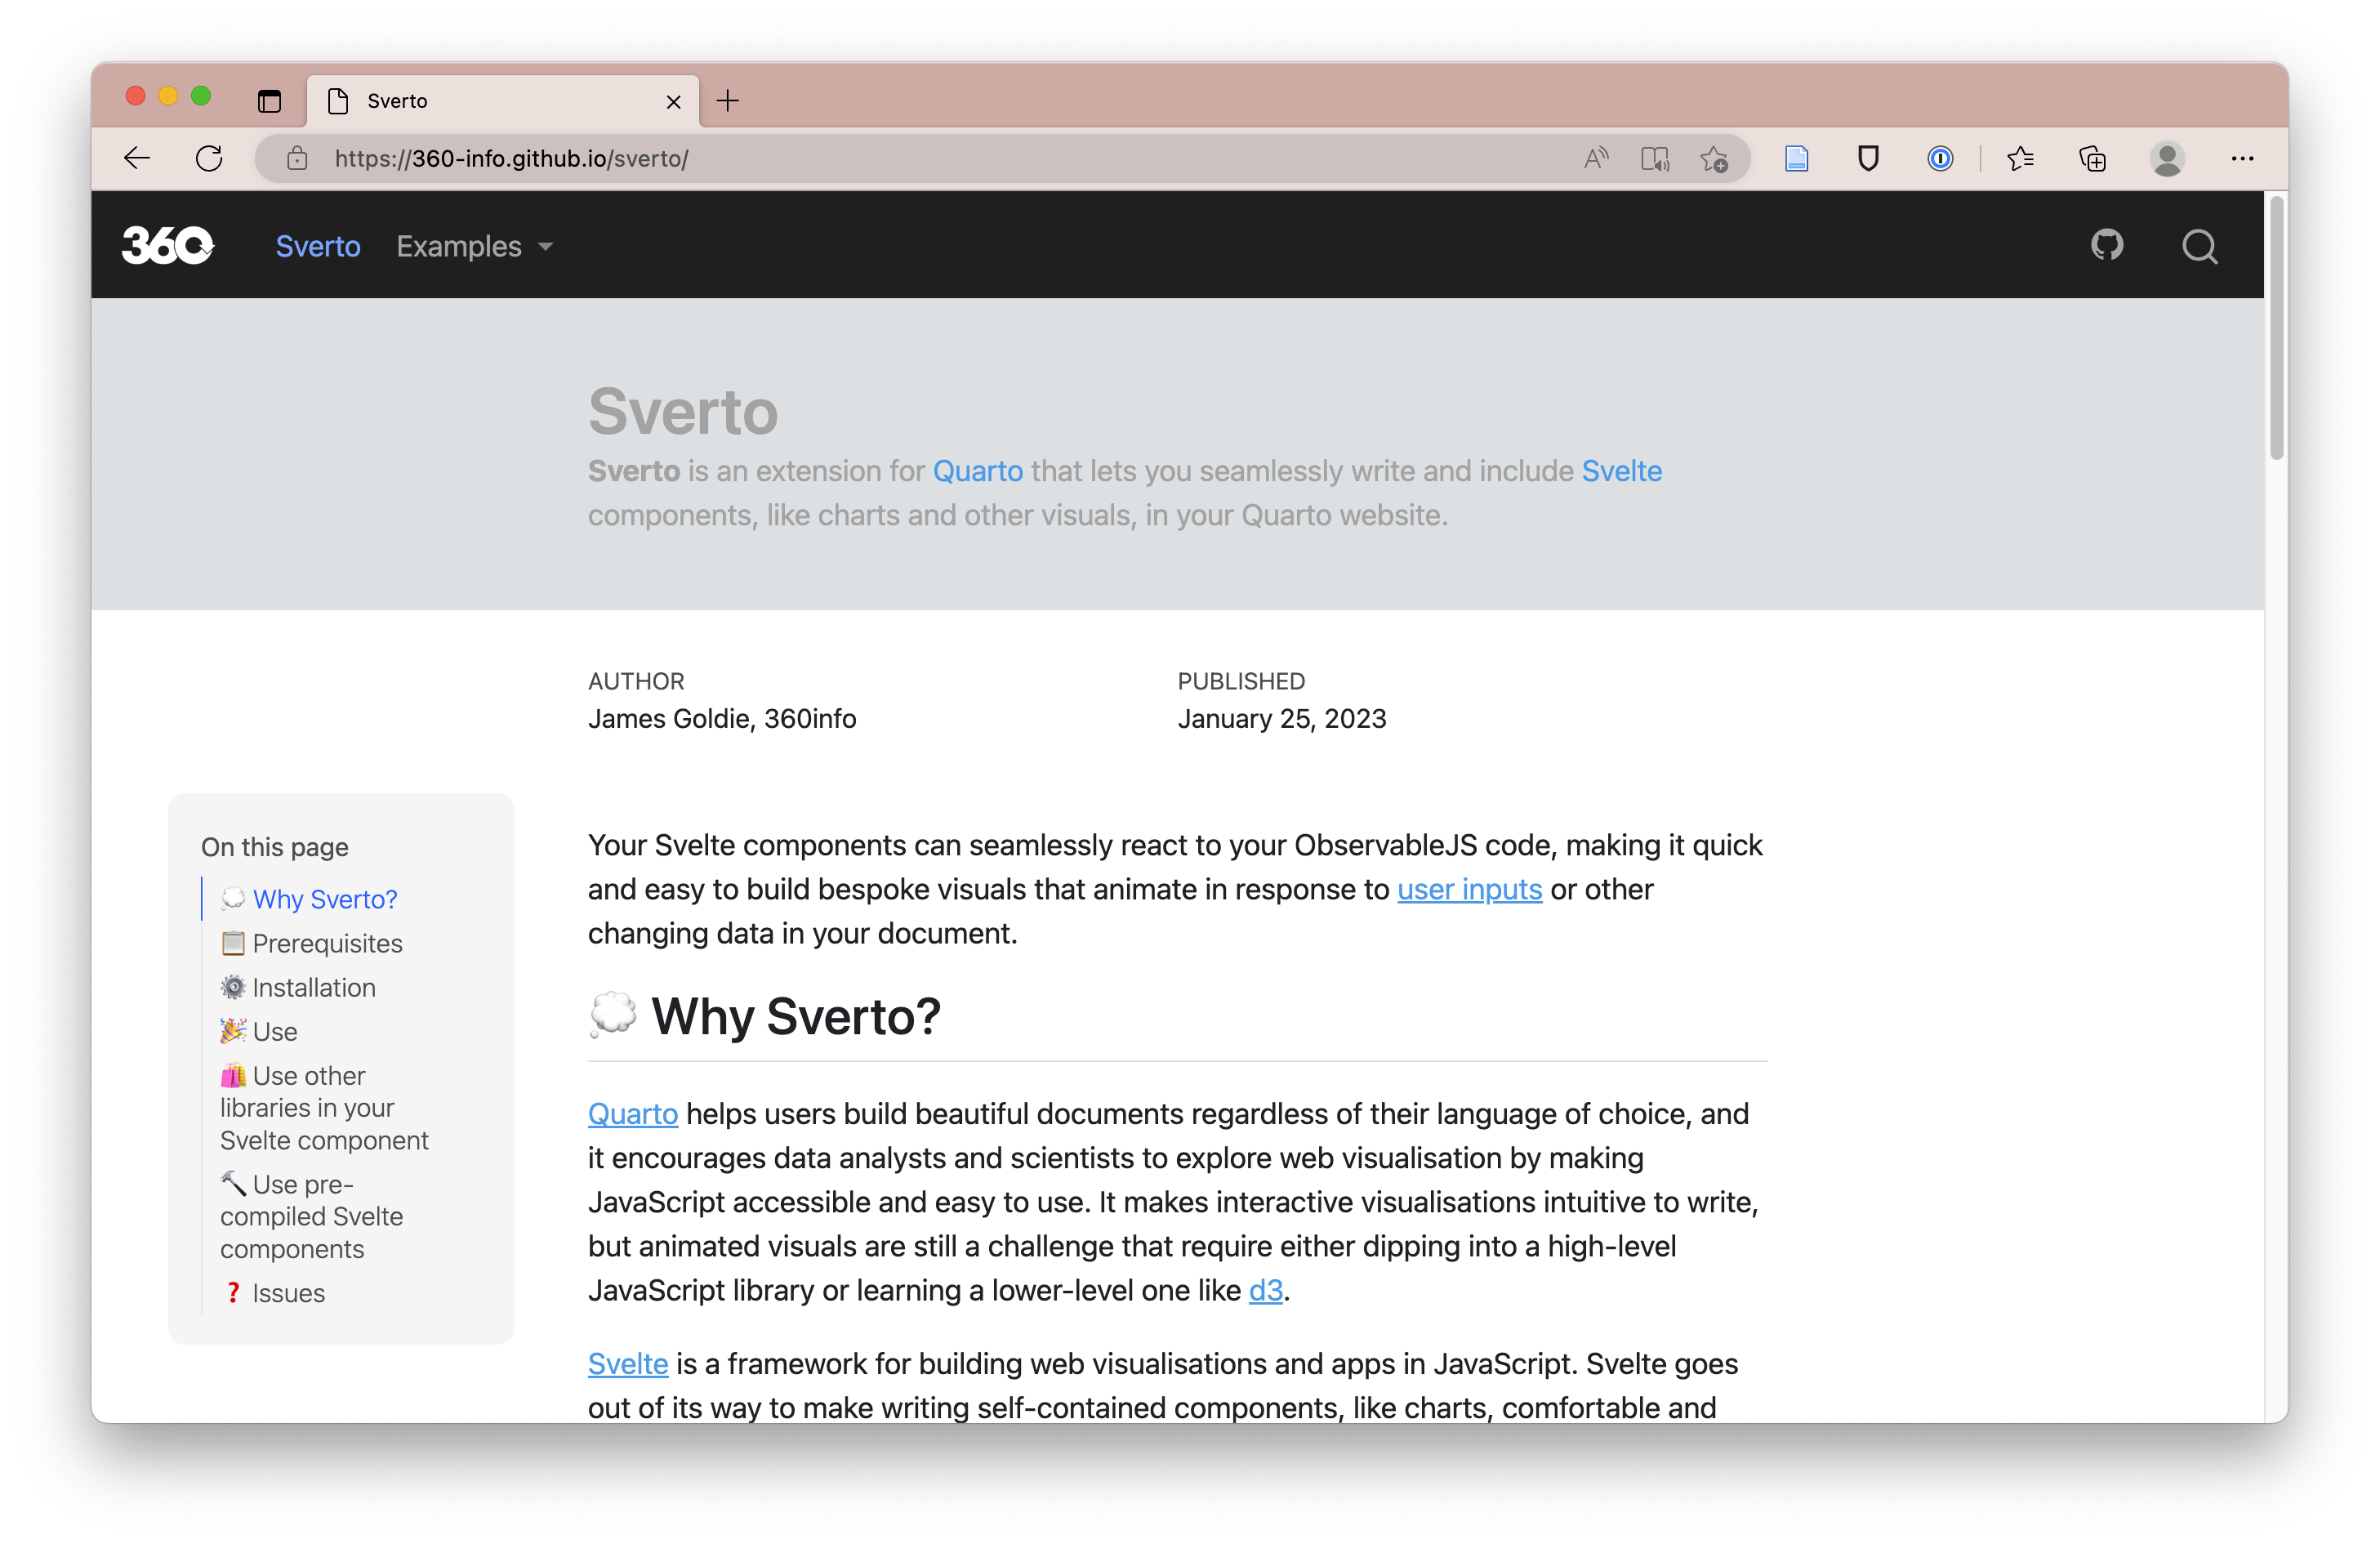This screenshot has height=1544, width=2380.
Task: Open the Collections panel
Action: coord(2092,158)
